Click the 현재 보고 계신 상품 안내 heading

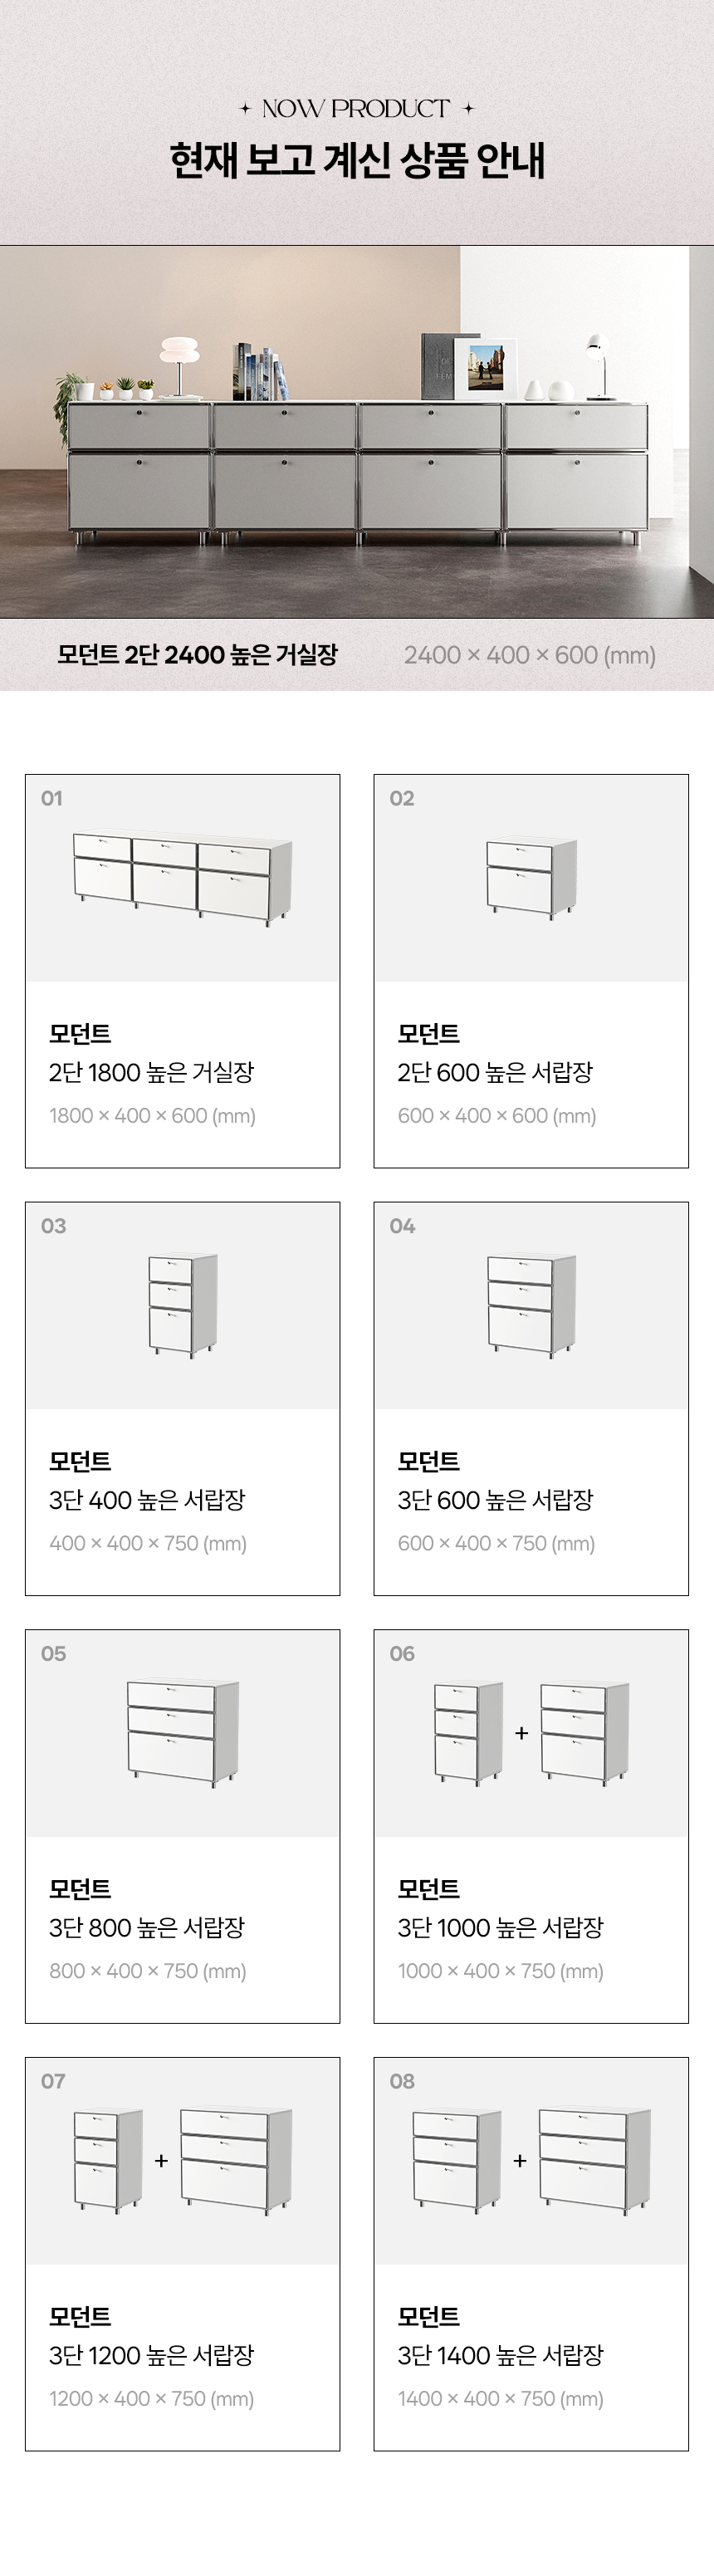pos(357,160)
